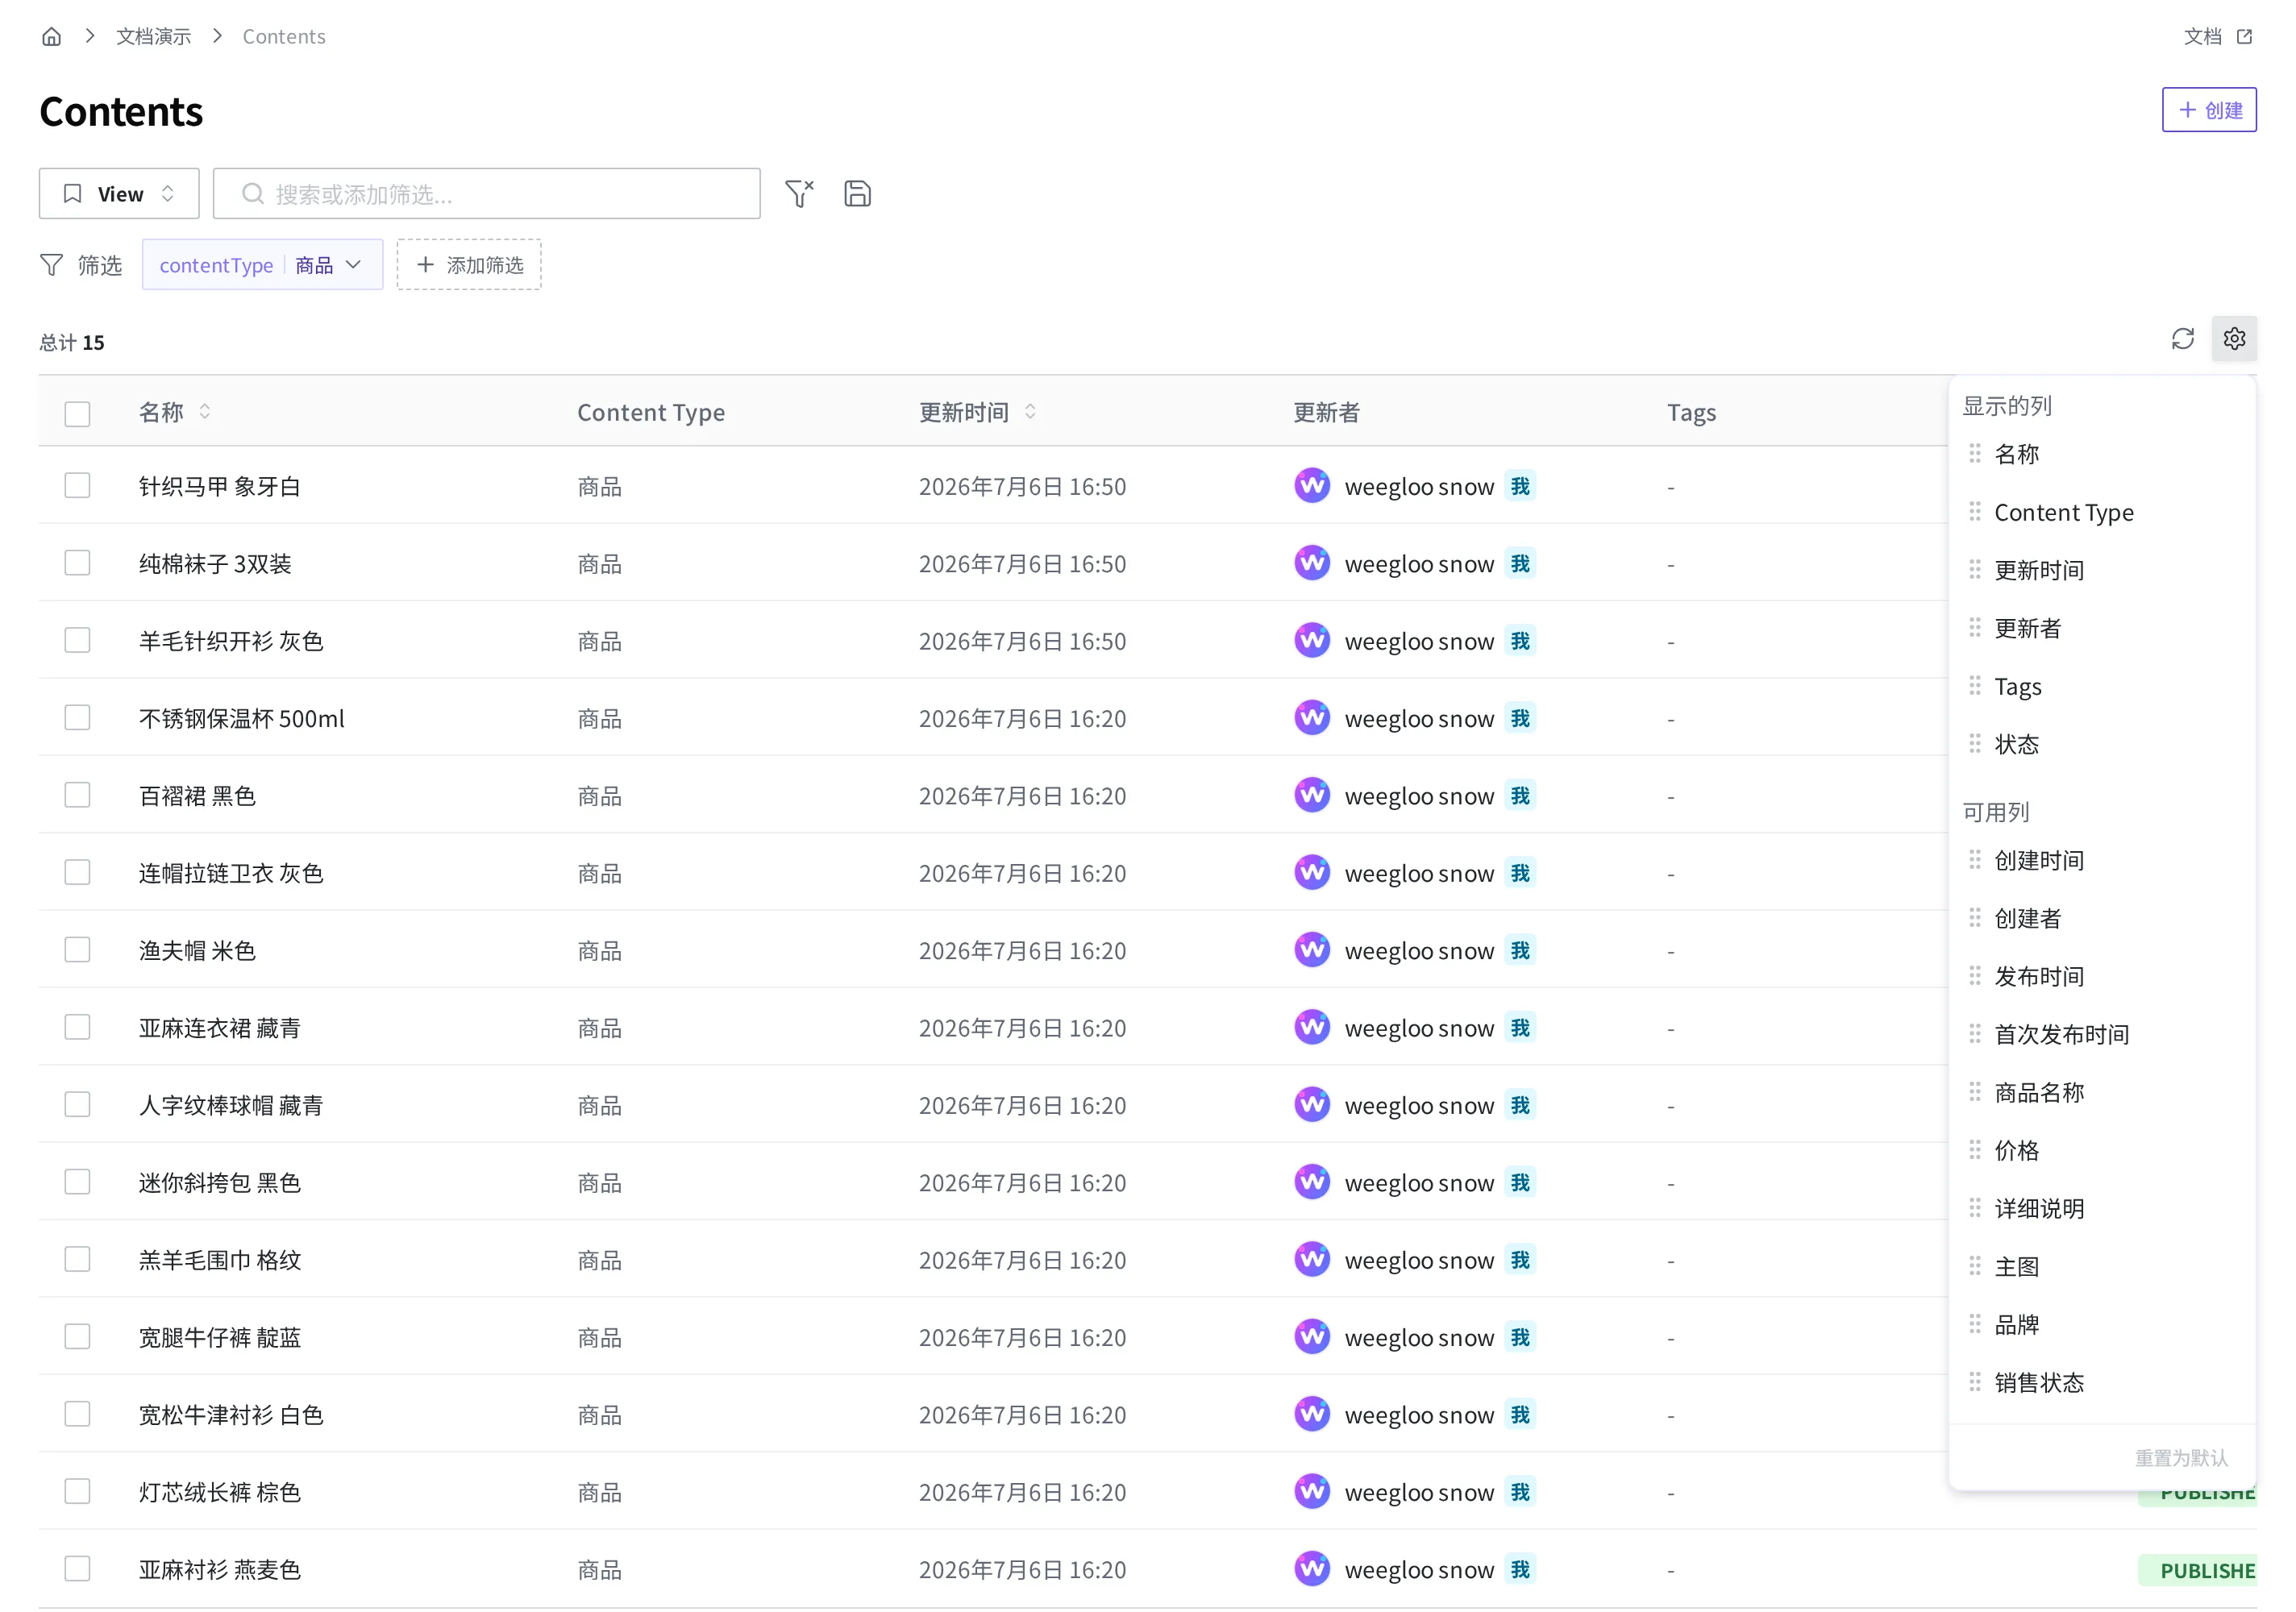This screenshot has height=1612, width=2296.
Task: Open the 宽松牛津衬衫 白色 entry
Action: (x=231, y=1415)
